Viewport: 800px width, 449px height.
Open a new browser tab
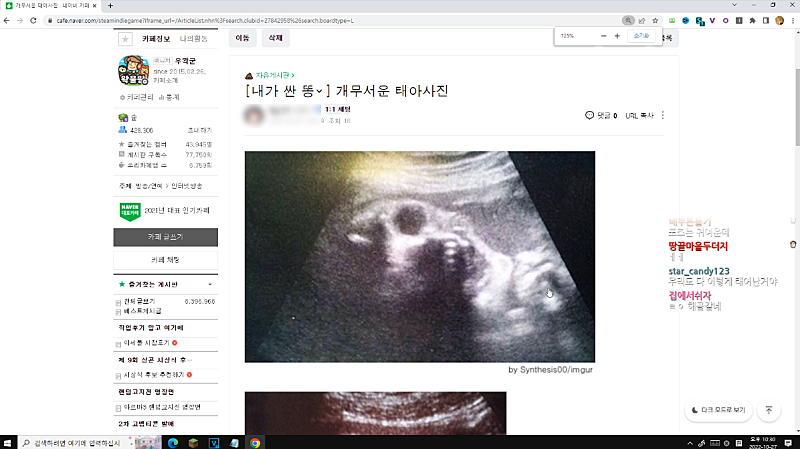pos(110,6)
